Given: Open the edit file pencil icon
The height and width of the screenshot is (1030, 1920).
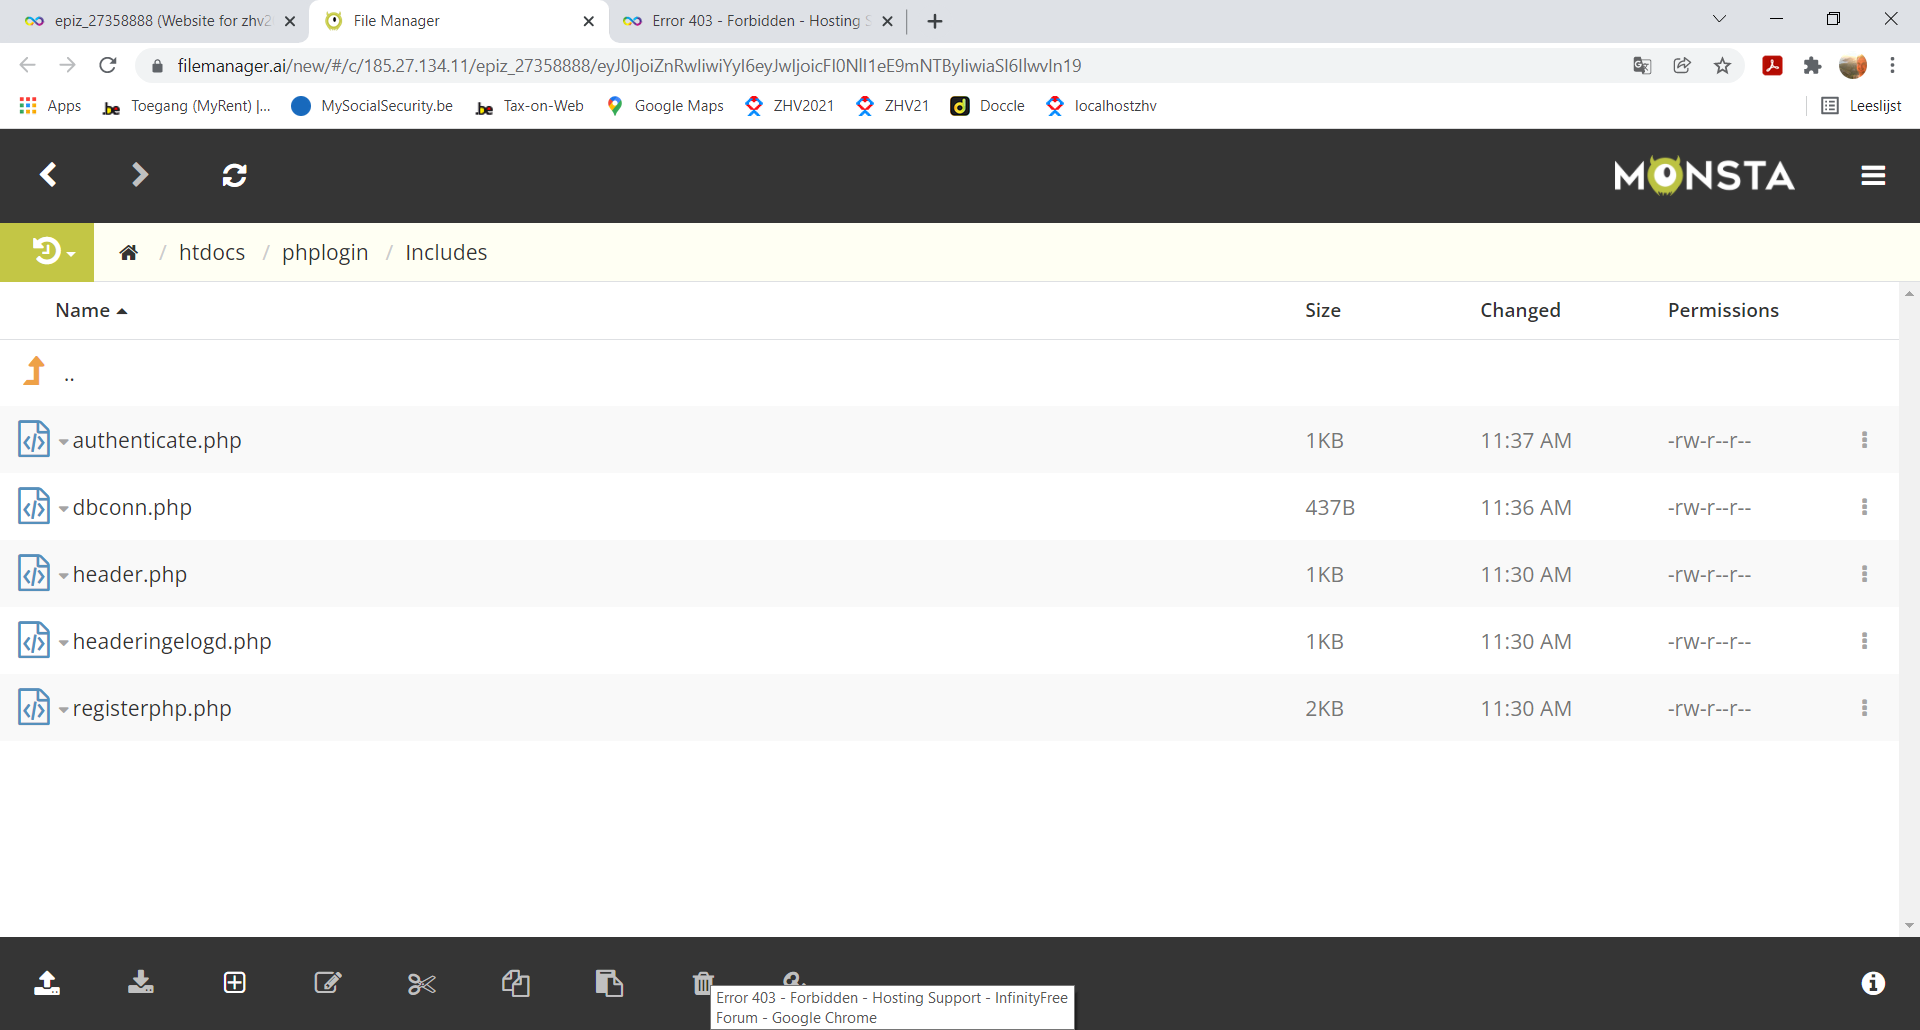Looking at the screenshot, I should tap(328, 983).
